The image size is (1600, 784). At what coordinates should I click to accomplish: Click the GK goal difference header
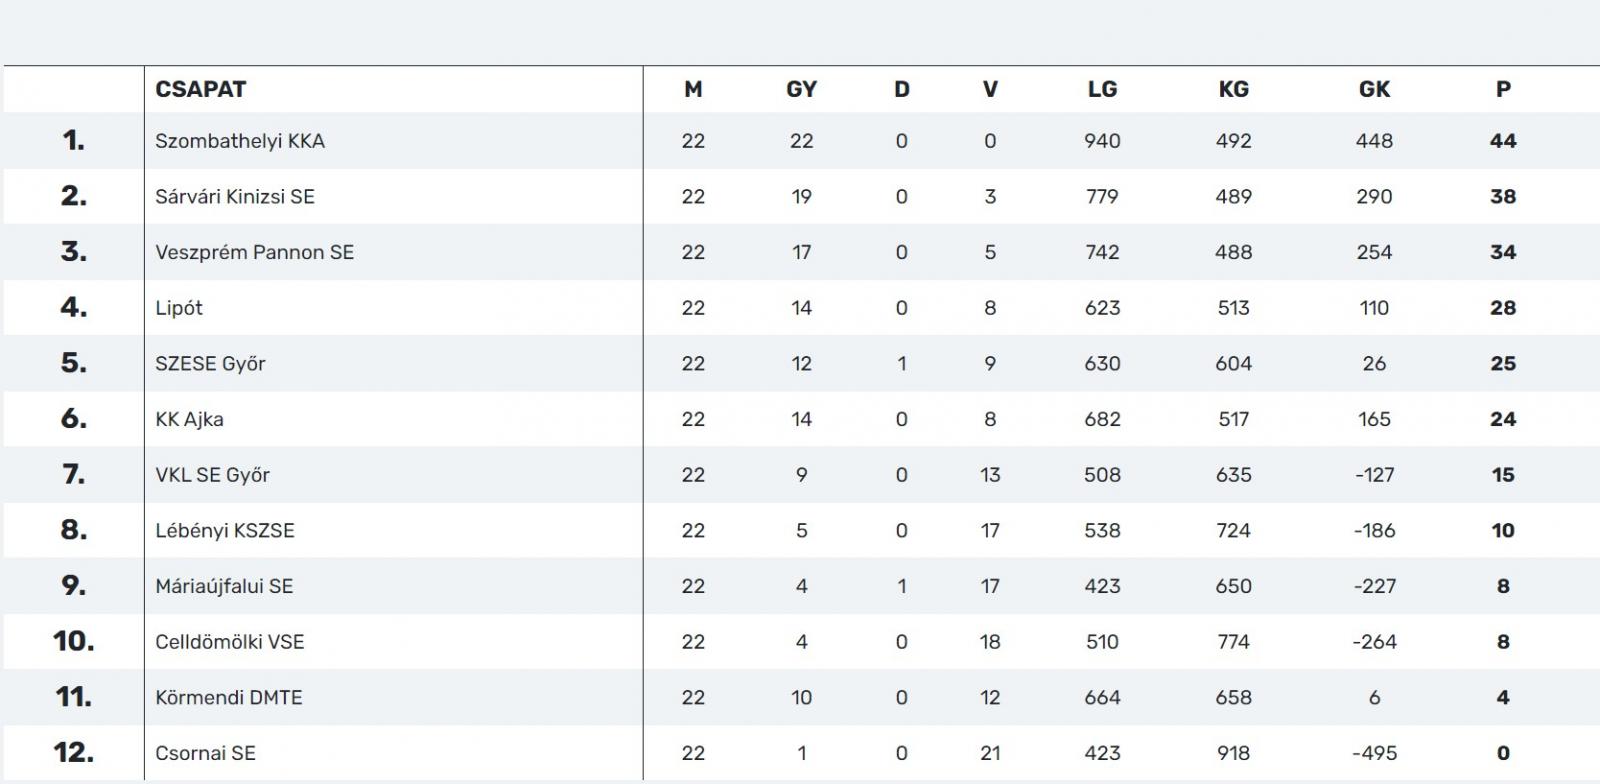point(1374,89)
